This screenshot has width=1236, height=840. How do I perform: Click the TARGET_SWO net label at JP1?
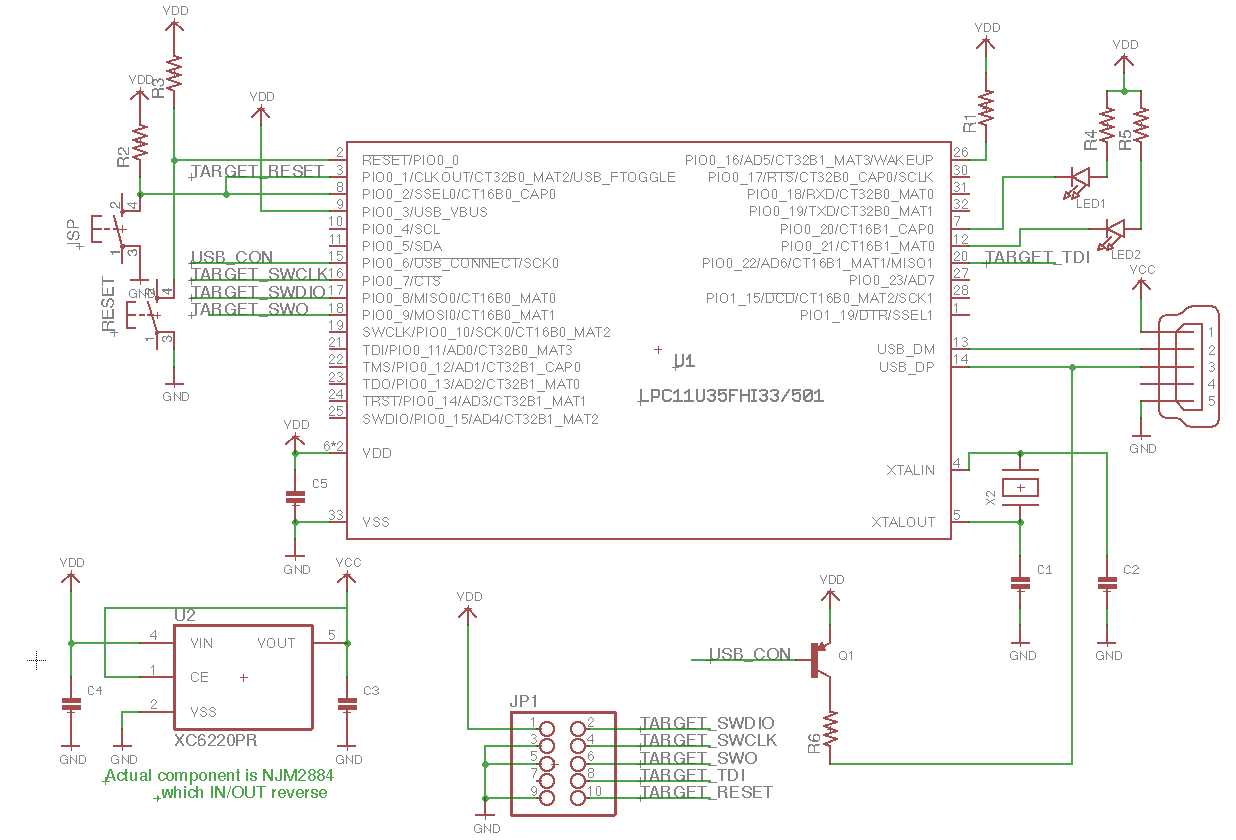tap(698, 758)
